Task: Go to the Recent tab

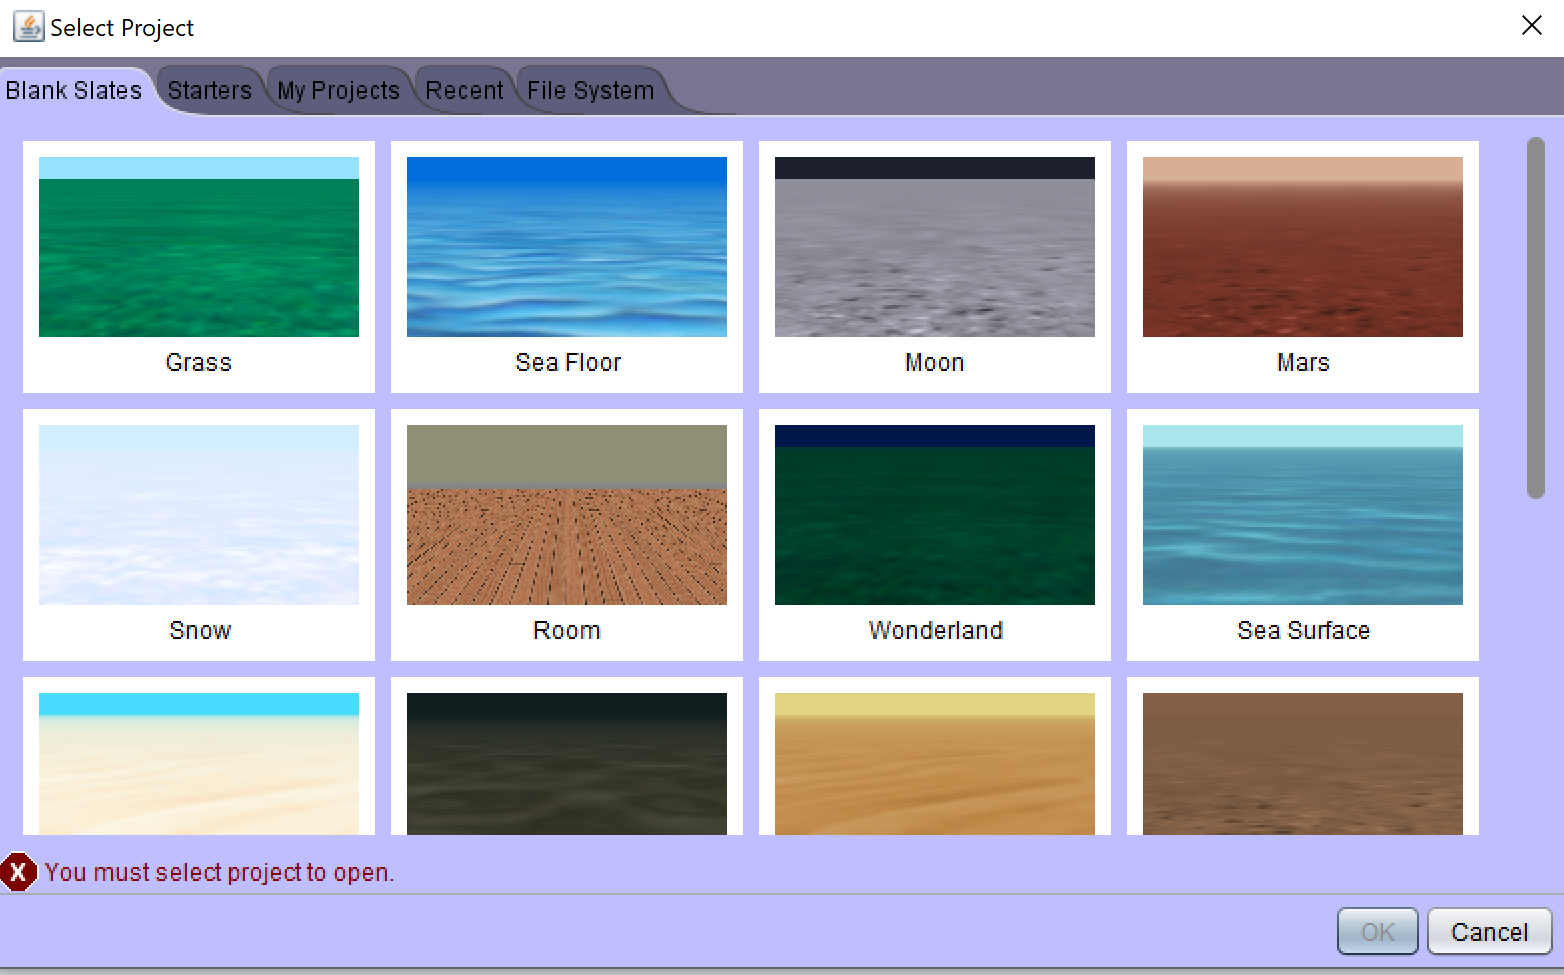Action: [x=464, y=91]
